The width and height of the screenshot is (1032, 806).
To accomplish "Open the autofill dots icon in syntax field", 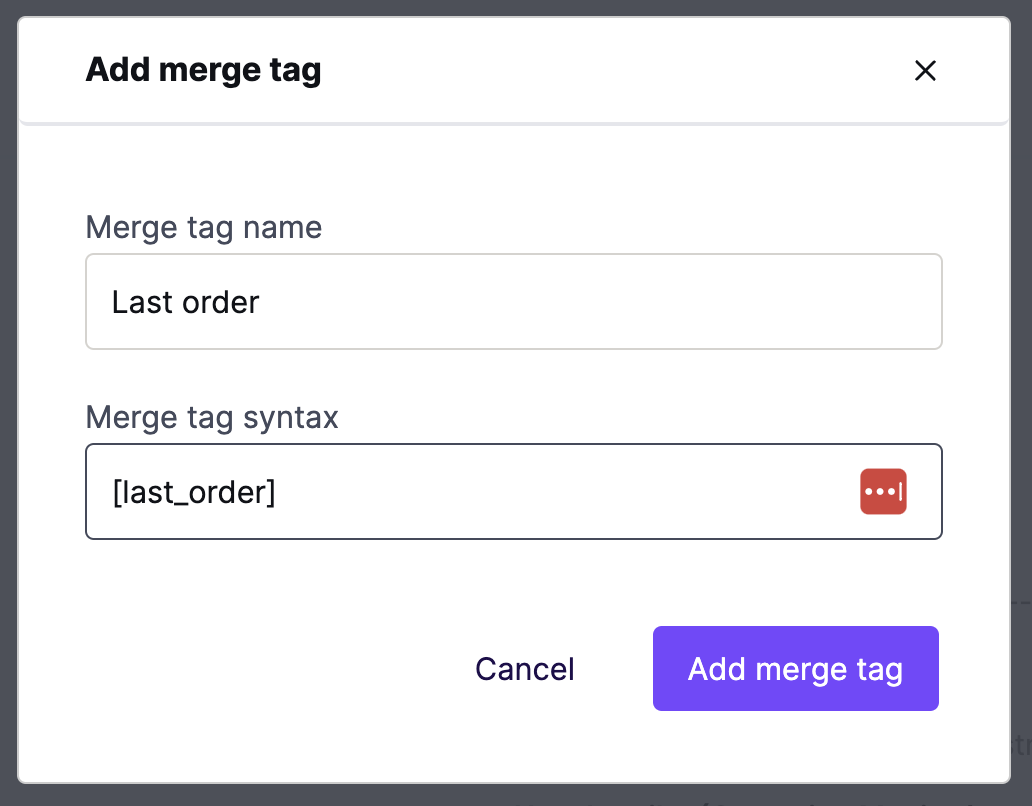I will point(883,491).
